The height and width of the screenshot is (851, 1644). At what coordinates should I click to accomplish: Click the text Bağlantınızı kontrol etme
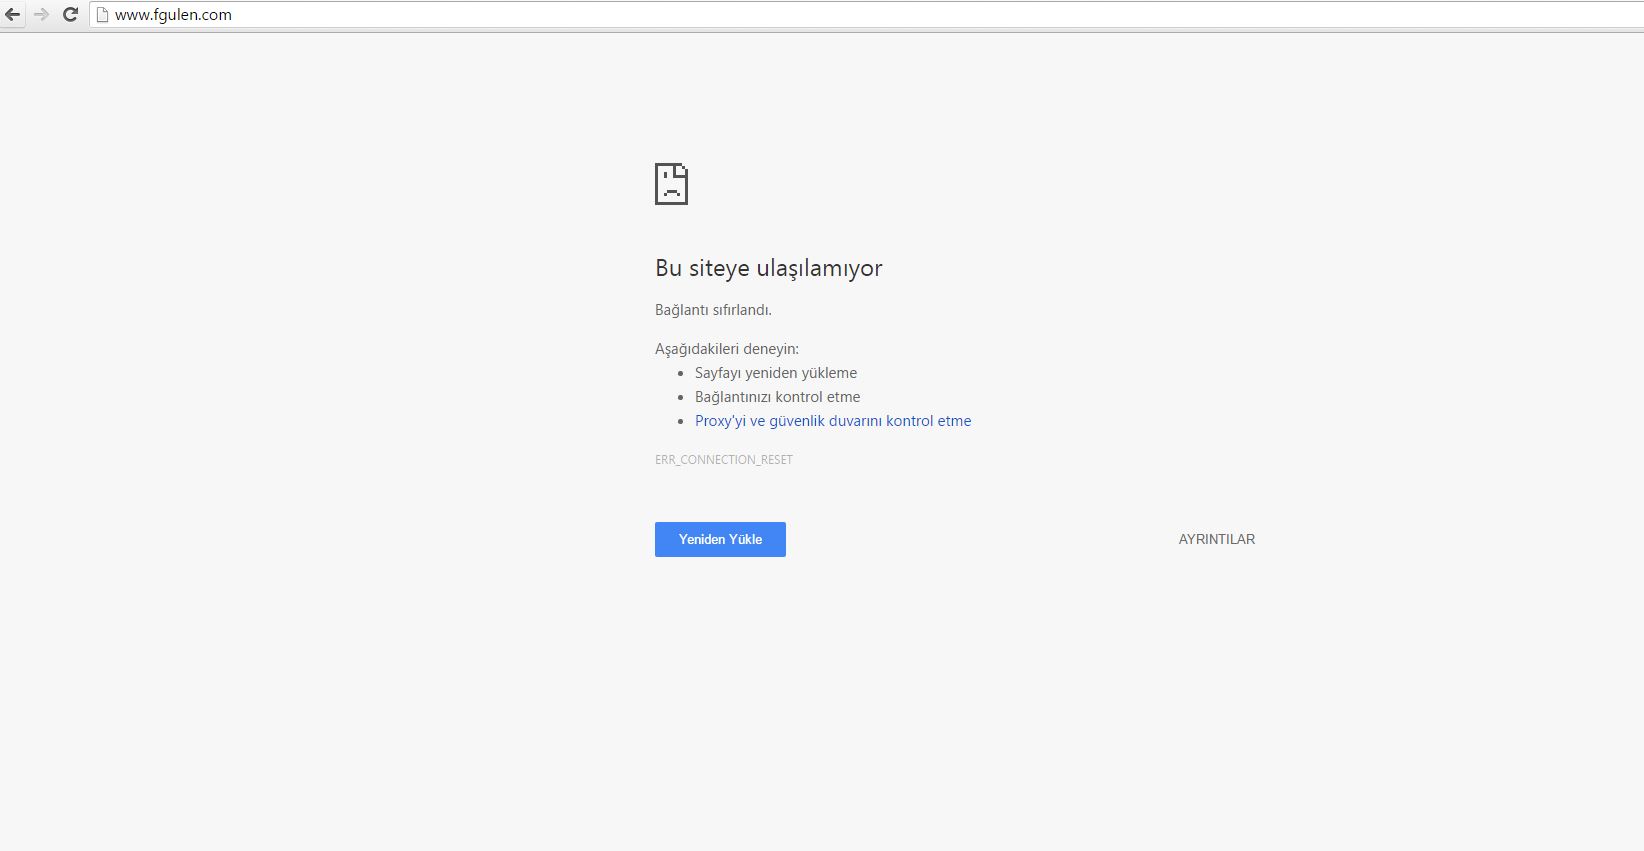[x=777, y=397]
